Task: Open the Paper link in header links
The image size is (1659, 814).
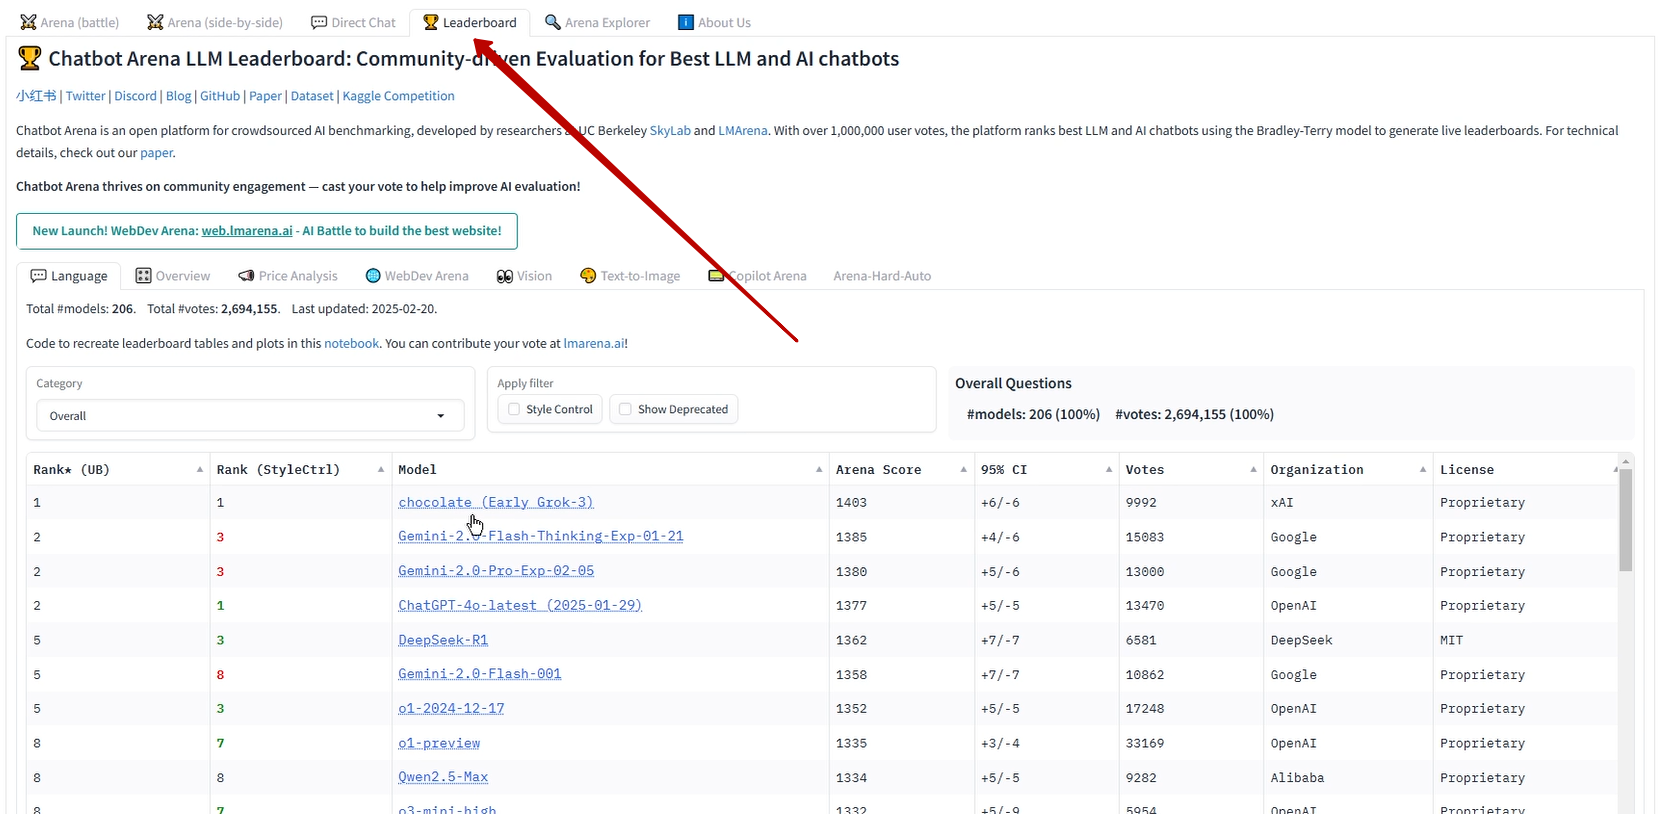Action: click(x=265, y=96)
